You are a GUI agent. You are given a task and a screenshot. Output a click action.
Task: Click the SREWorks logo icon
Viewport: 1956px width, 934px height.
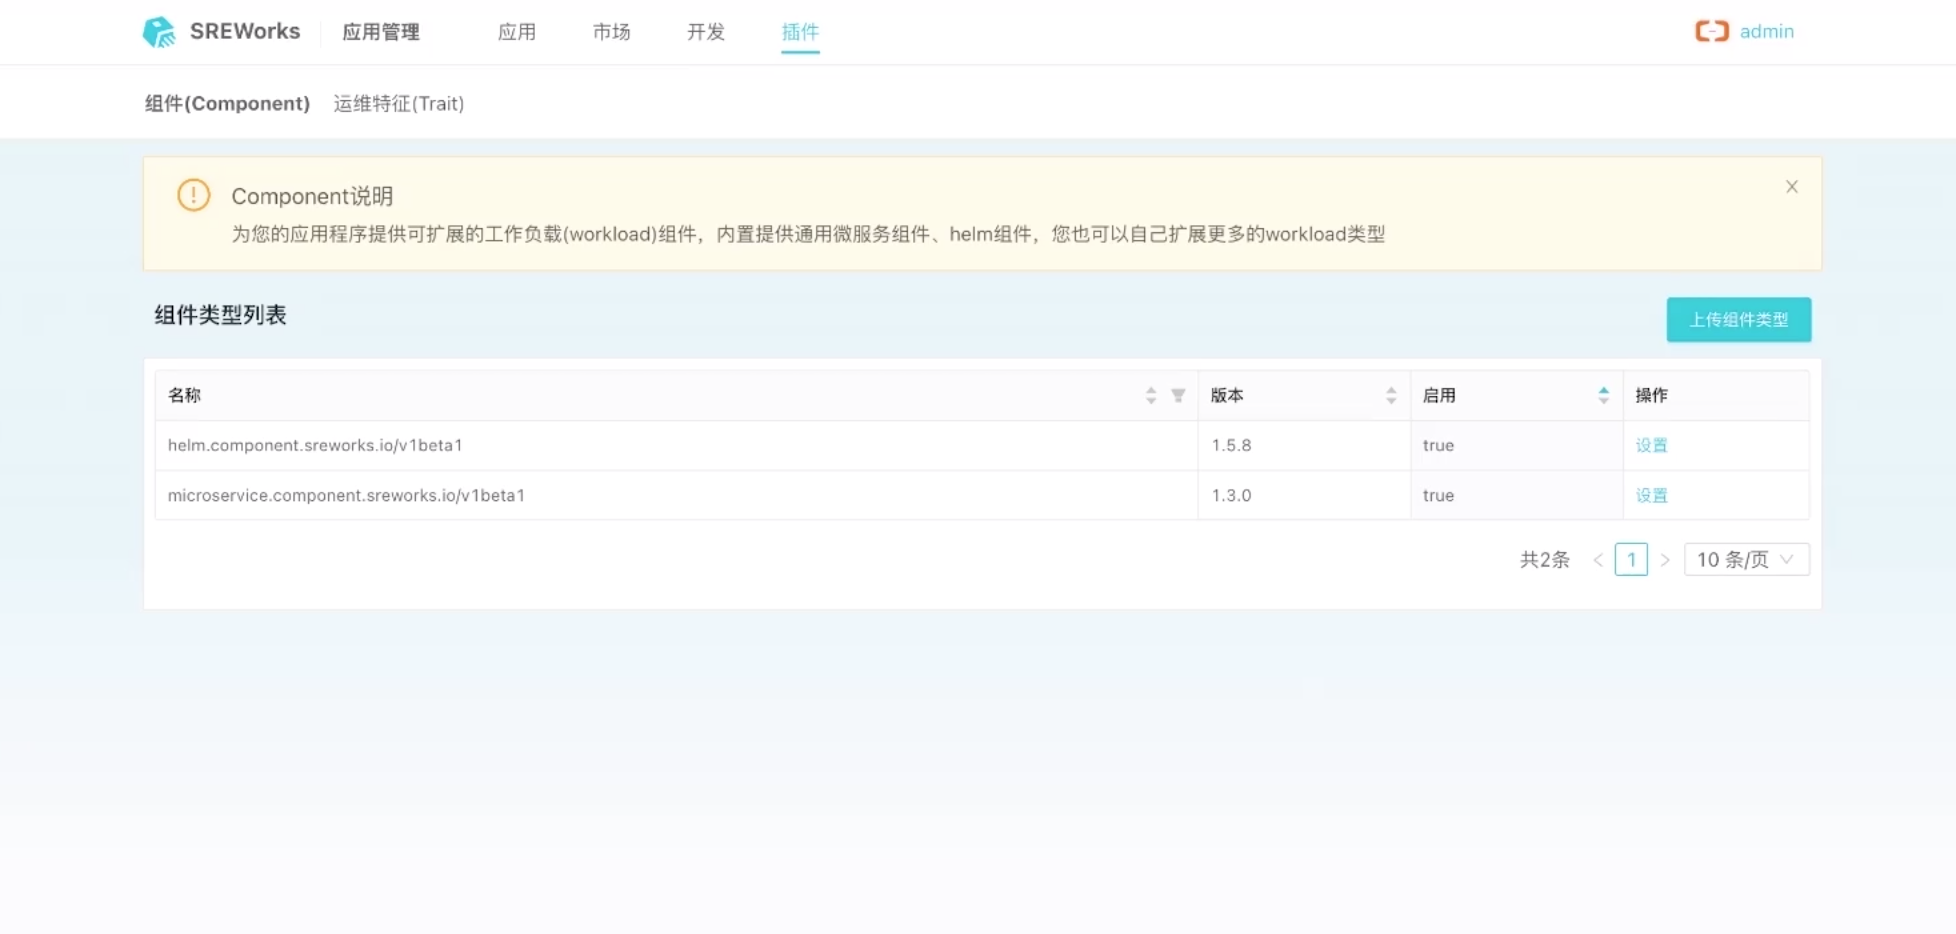click(159, 32)
